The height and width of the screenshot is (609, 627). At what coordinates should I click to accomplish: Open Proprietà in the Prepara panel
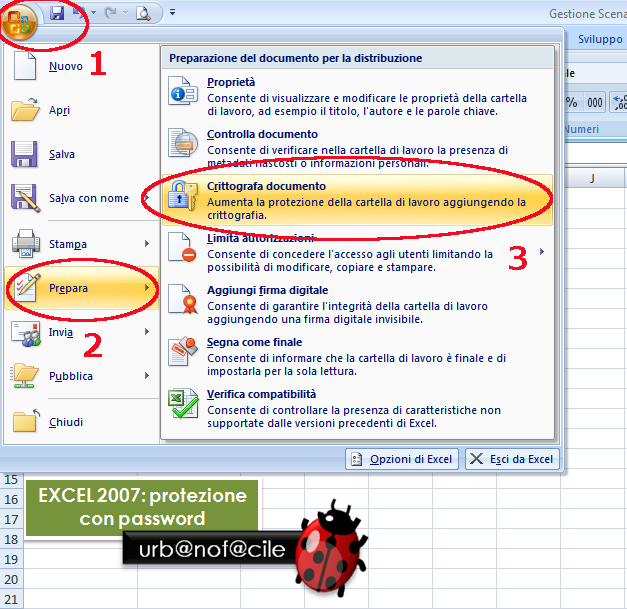point(357,96)
